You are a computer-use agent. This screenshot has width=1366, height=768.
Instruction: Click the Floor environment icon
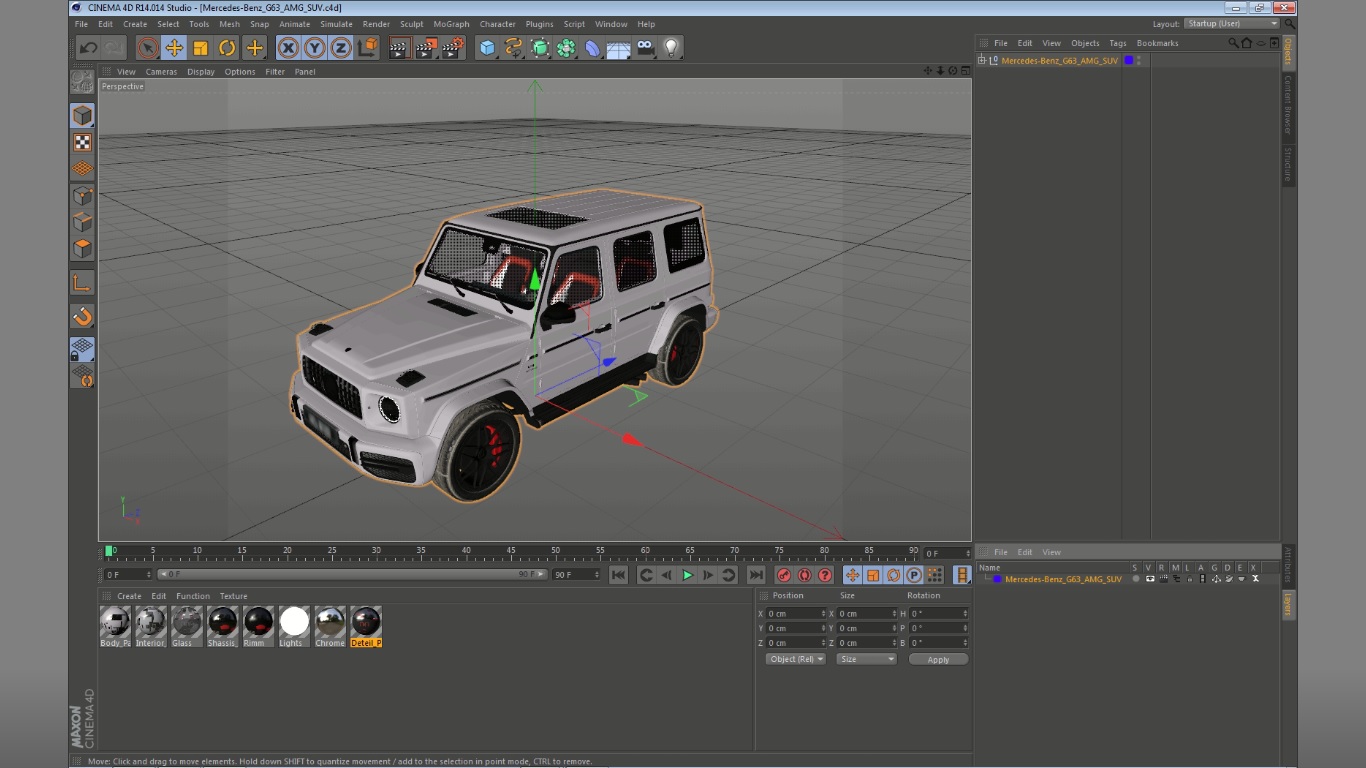tap(619, 47)
